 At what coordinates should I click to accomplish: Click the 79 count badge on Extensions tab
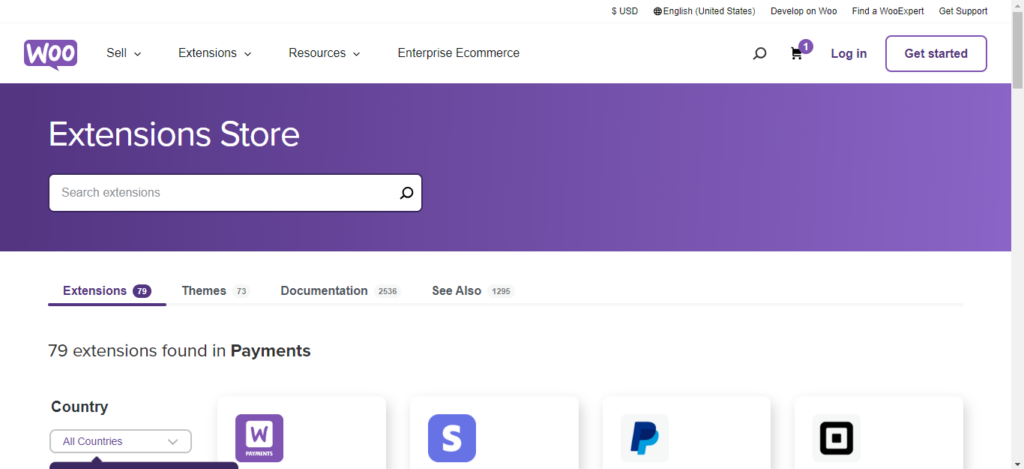tap(142, 291)
